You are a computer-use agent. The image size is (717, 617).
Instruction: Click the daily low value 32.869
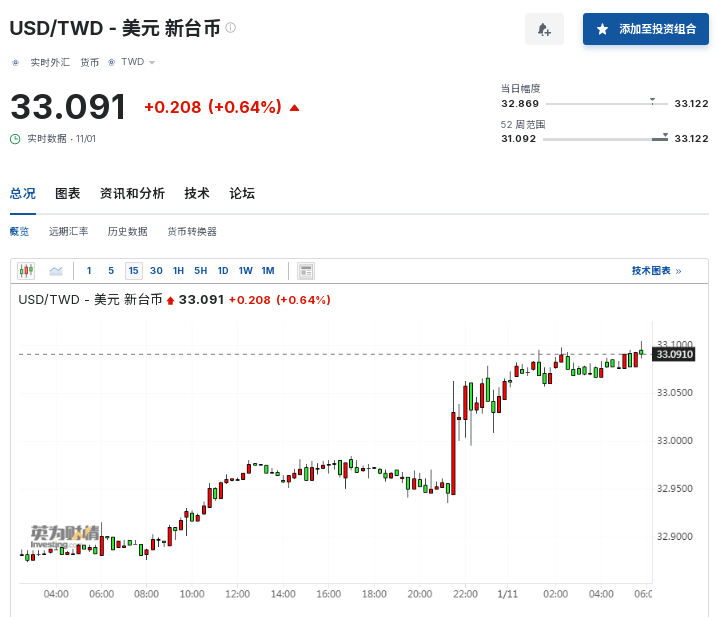(x=520, y=103)
